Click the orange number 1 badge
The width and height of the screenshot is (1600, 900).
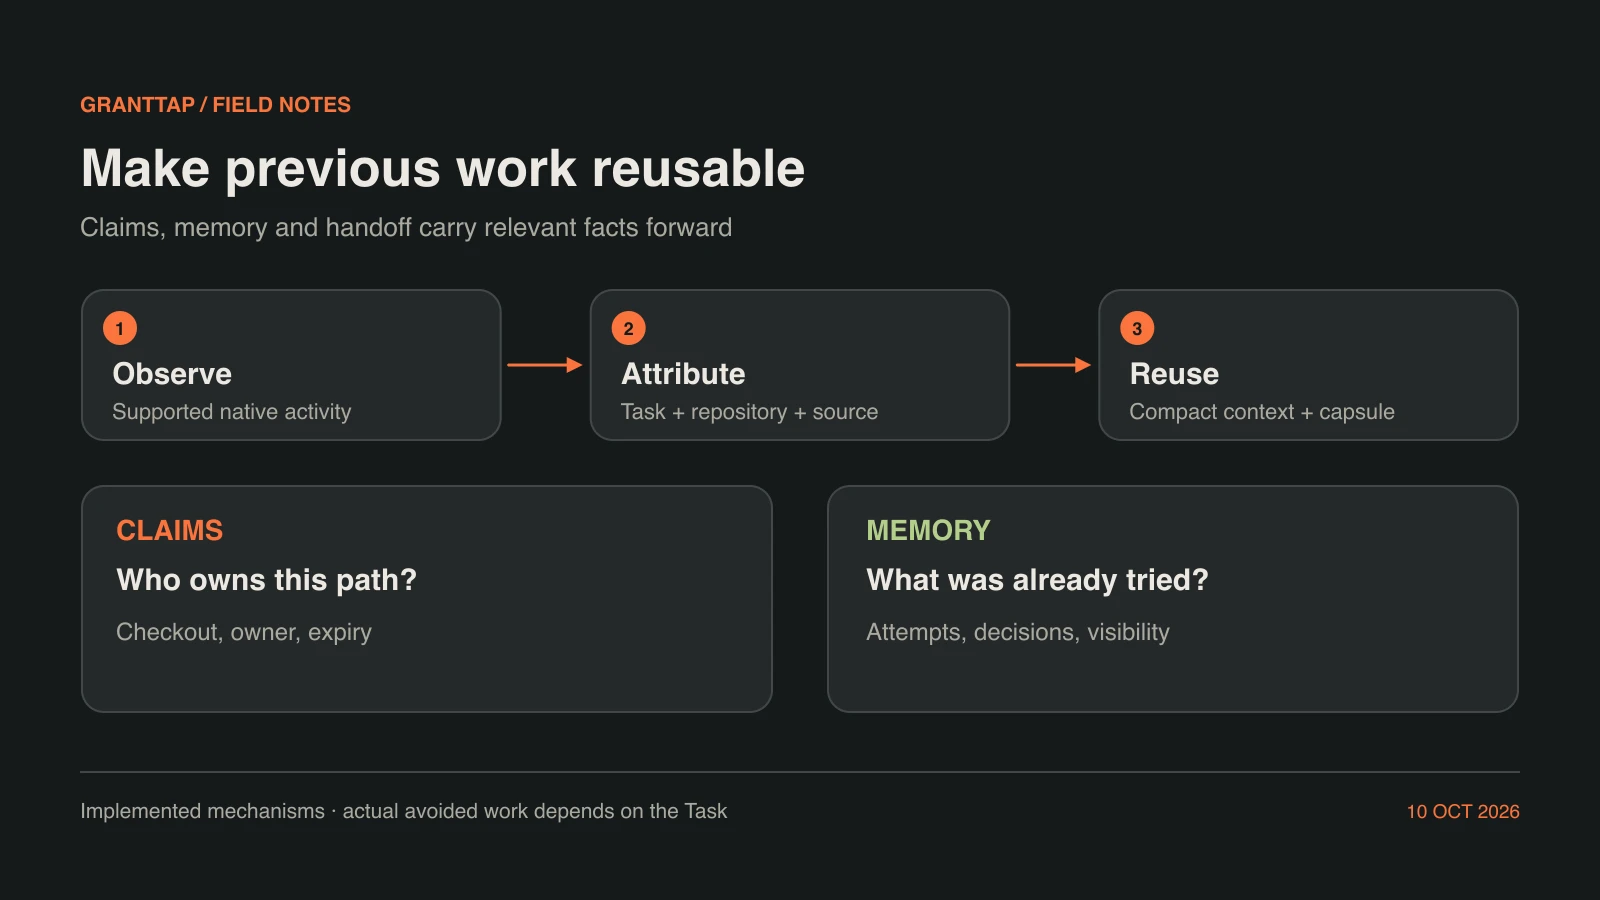[x=120, y=328]
